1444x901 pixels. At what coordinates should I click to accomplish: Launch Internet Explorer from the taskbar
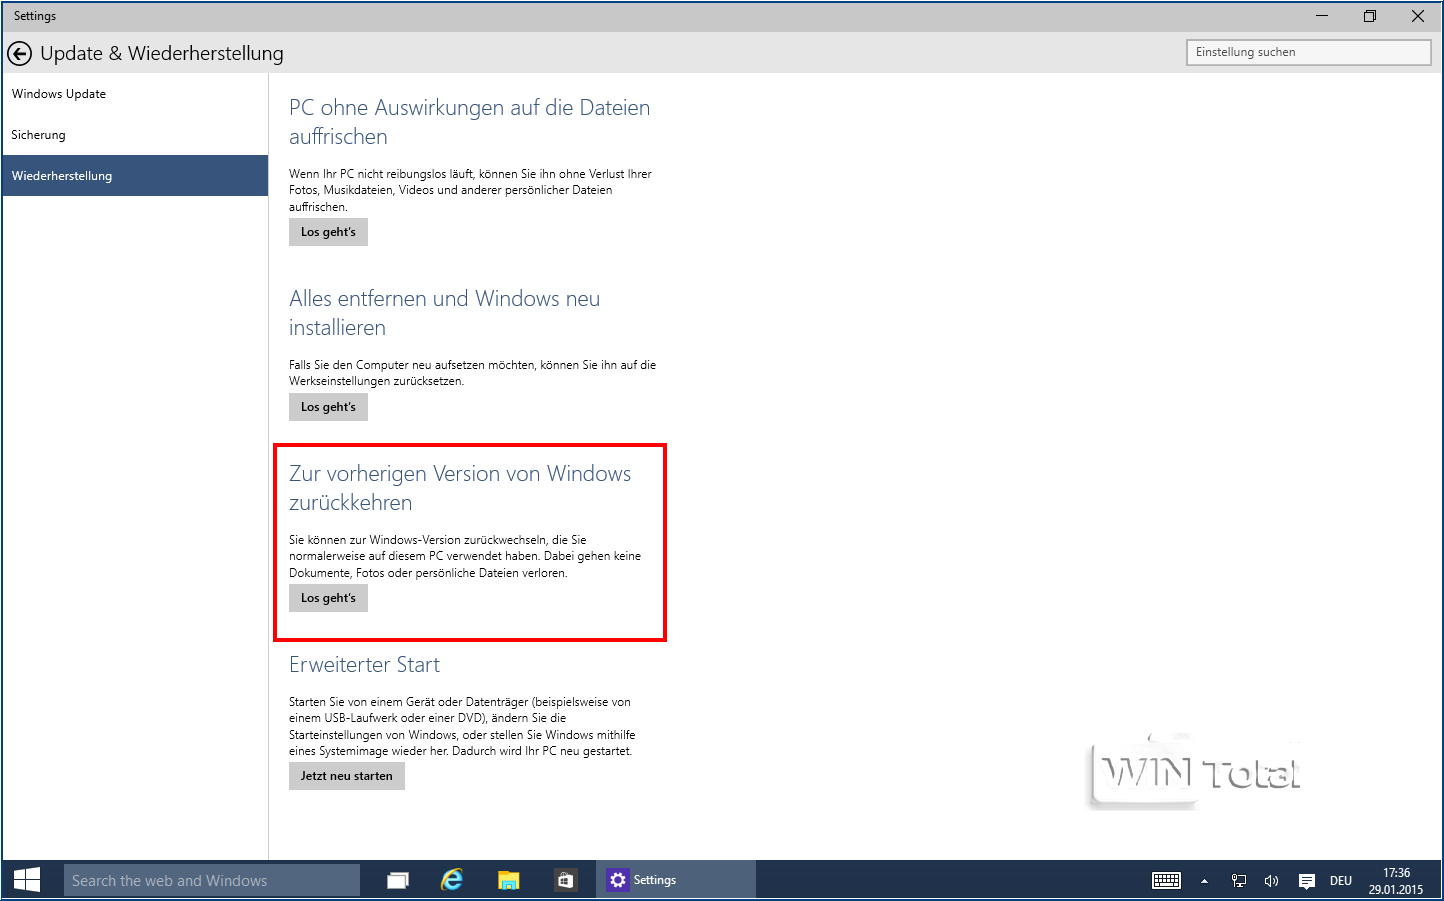click(x=453, y=880)
